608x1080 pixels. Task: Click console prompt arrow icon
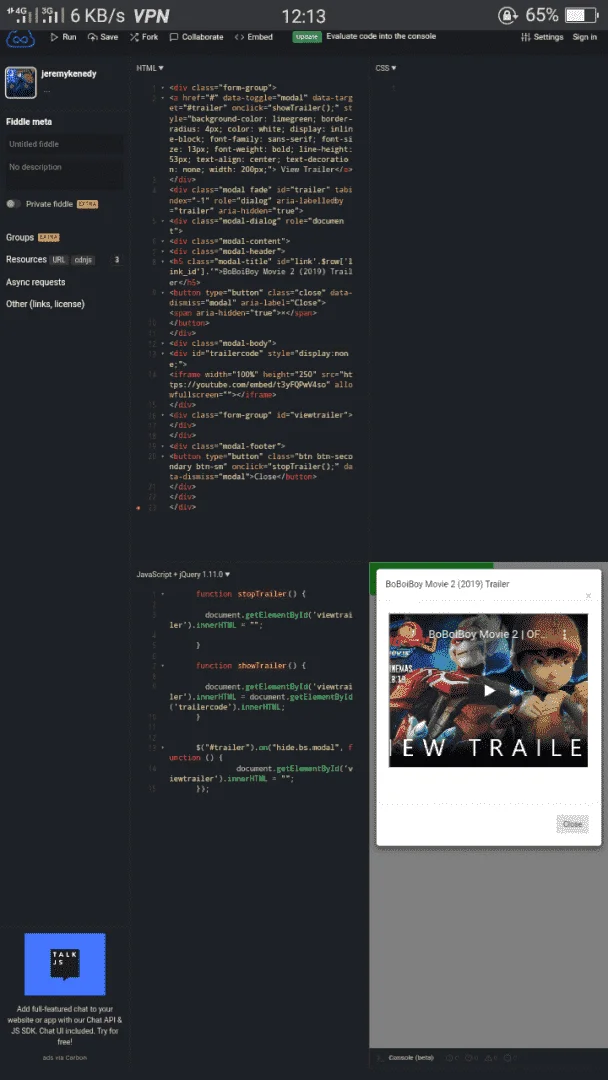[x=379, y=1058]
